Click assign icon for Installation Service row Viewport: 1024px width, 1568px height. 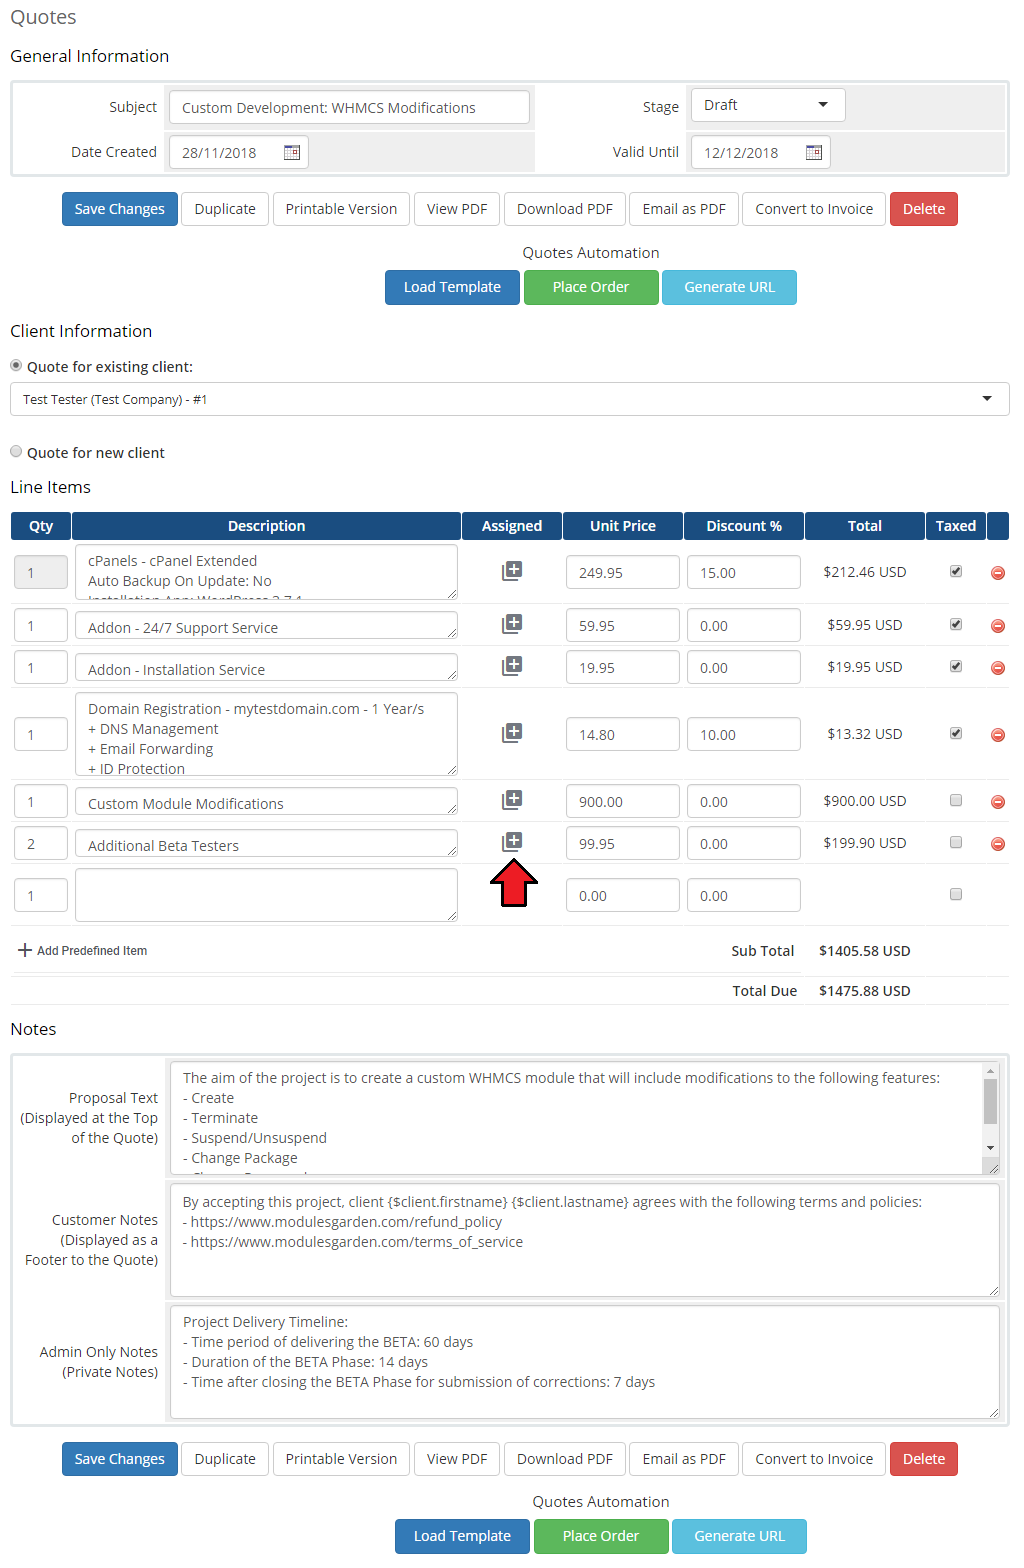point(512,666)
